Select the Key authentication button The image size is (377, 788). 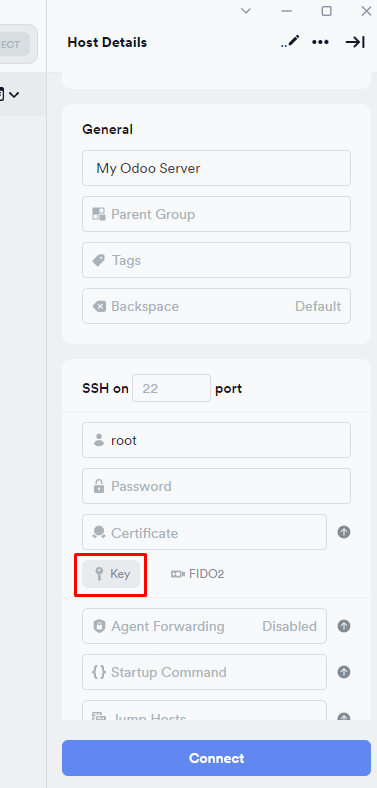pyautogui.click(x=111, y=574)
